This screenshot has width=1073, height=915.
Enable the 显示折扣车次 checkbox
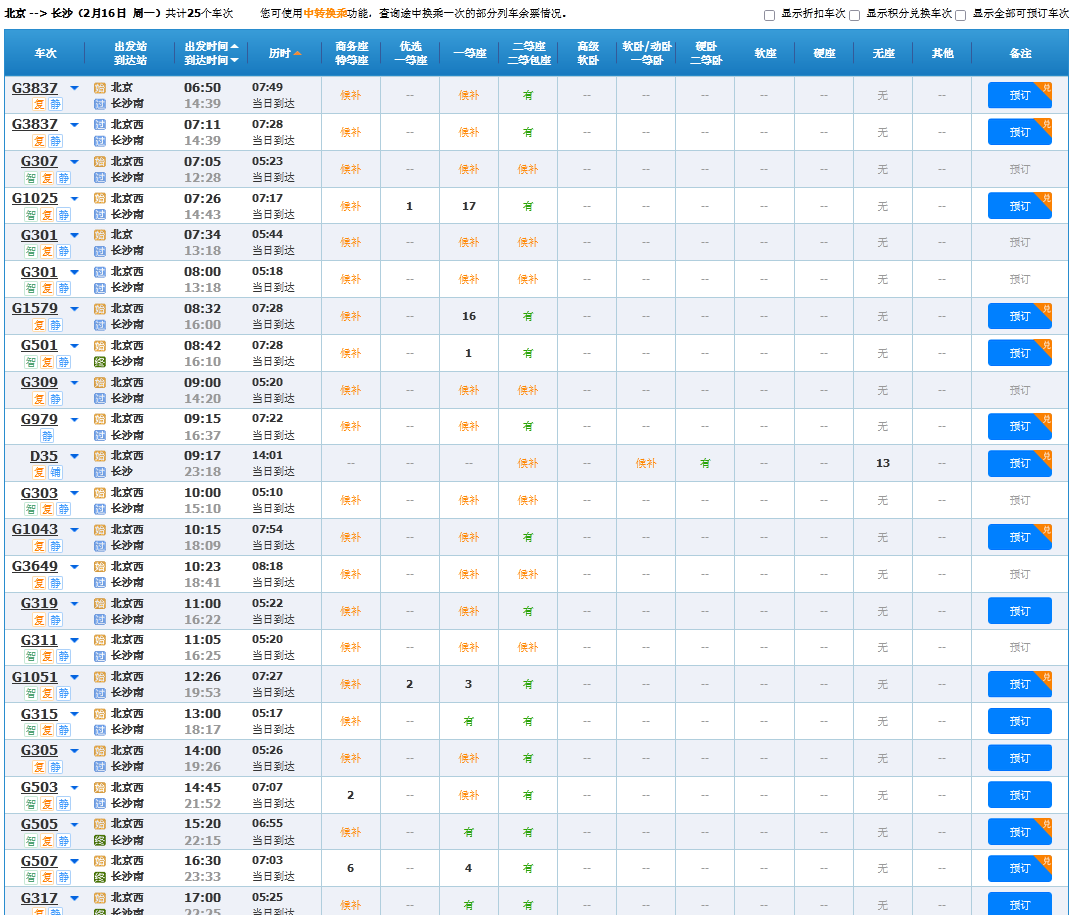pos(769,15)
